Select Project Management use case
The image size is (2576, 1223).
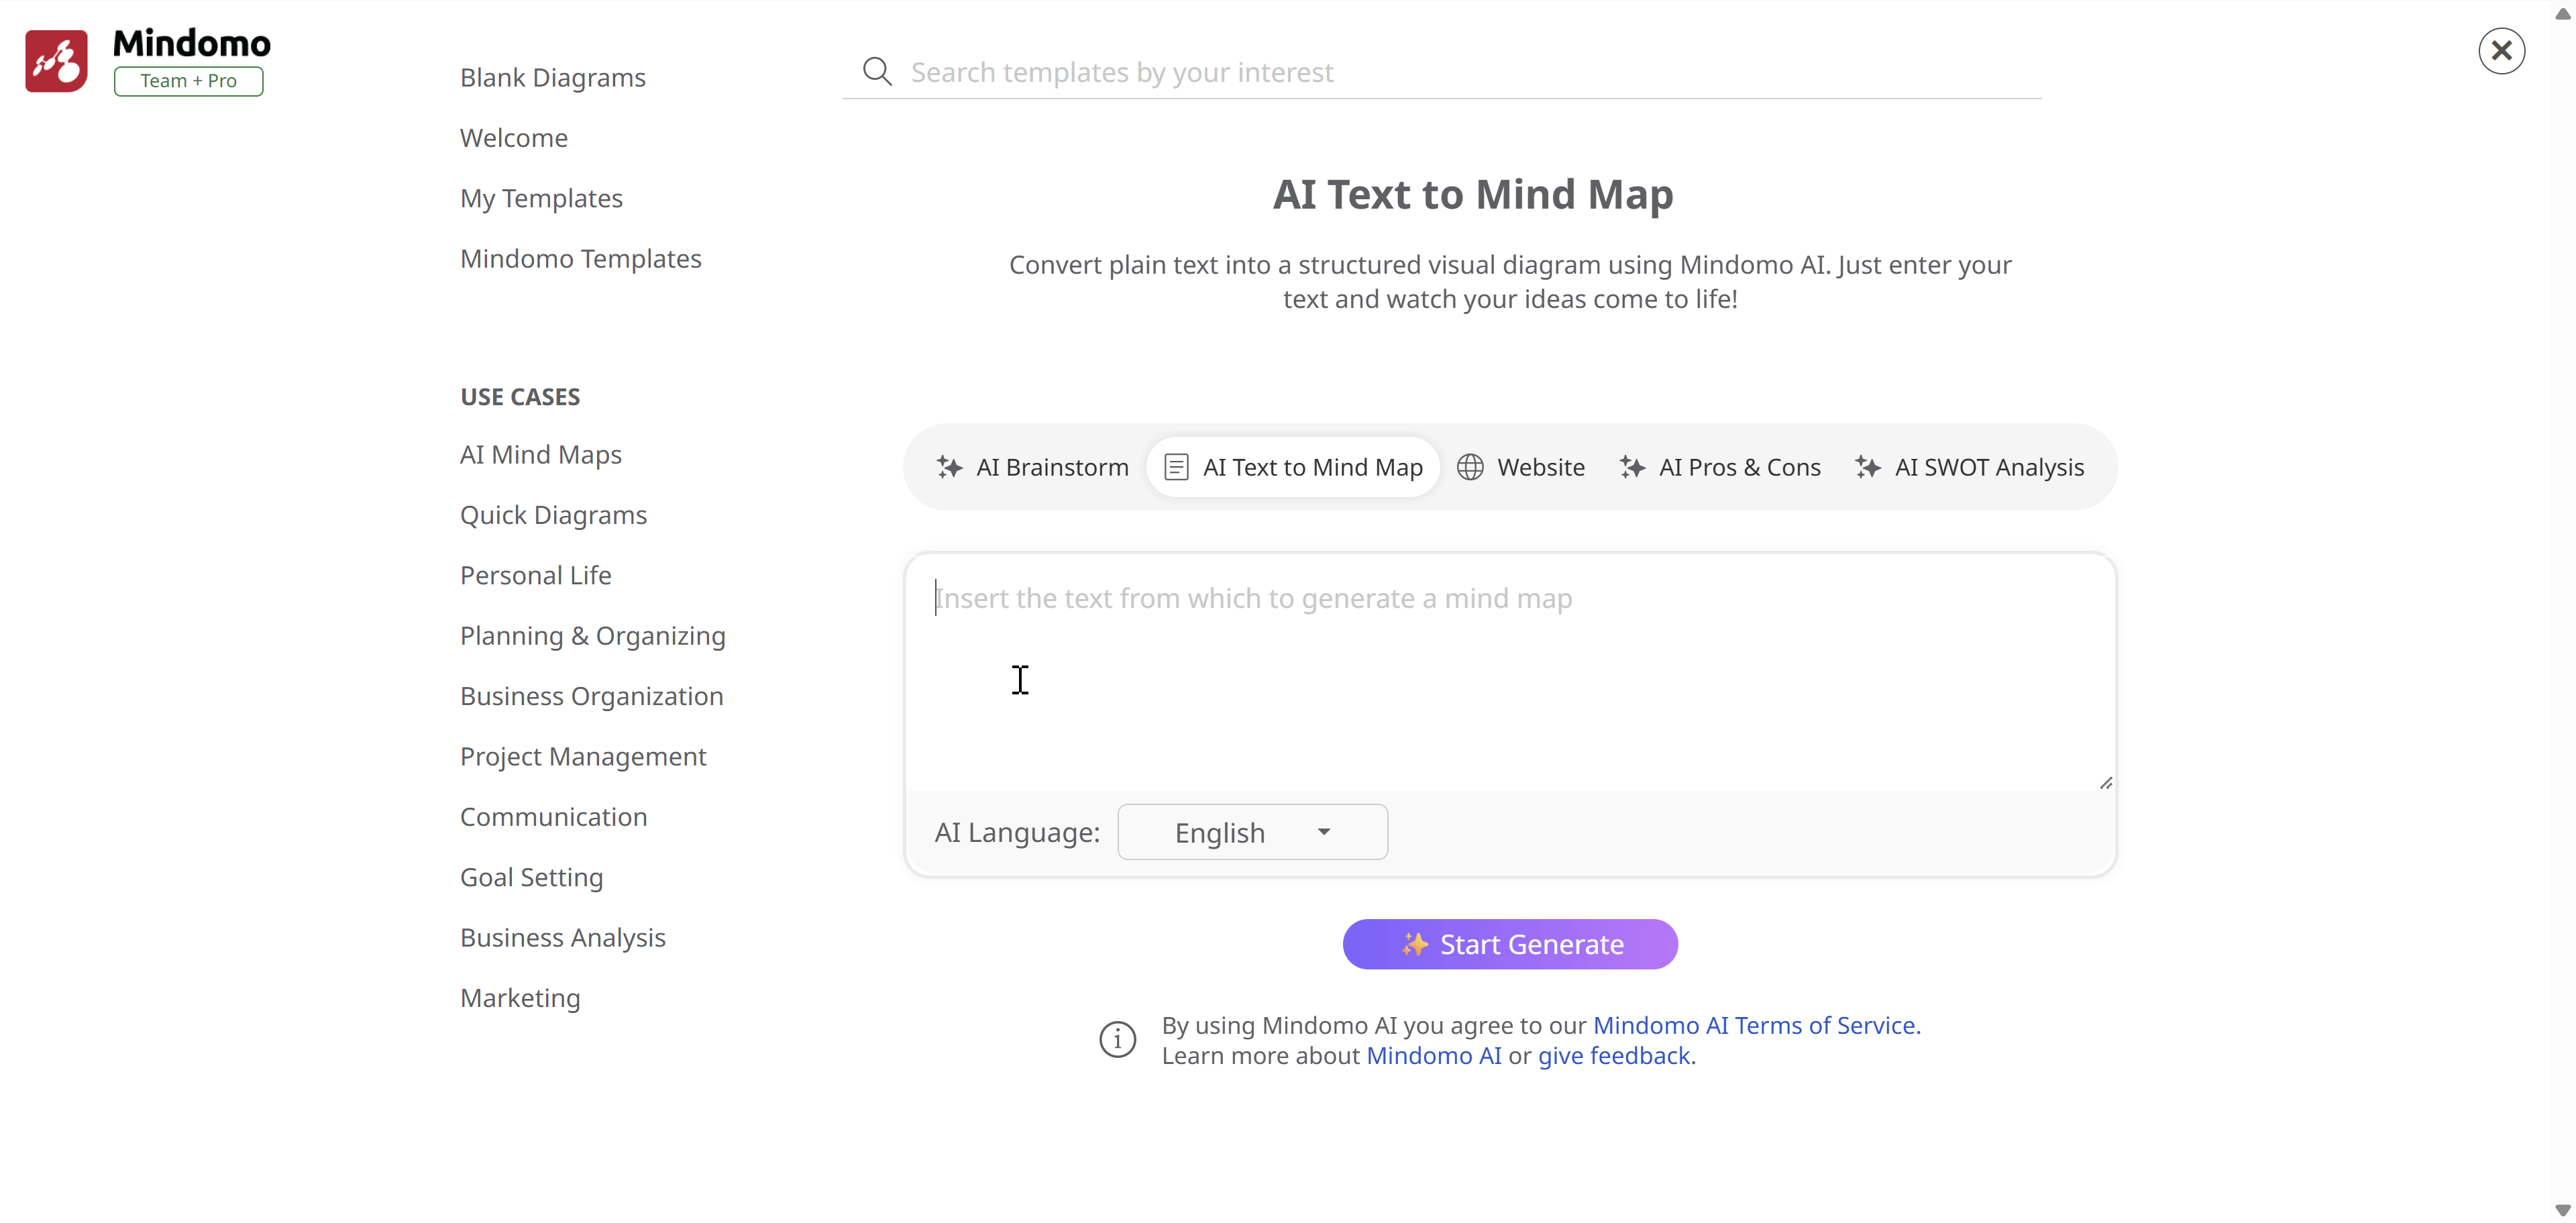[582, 757]
